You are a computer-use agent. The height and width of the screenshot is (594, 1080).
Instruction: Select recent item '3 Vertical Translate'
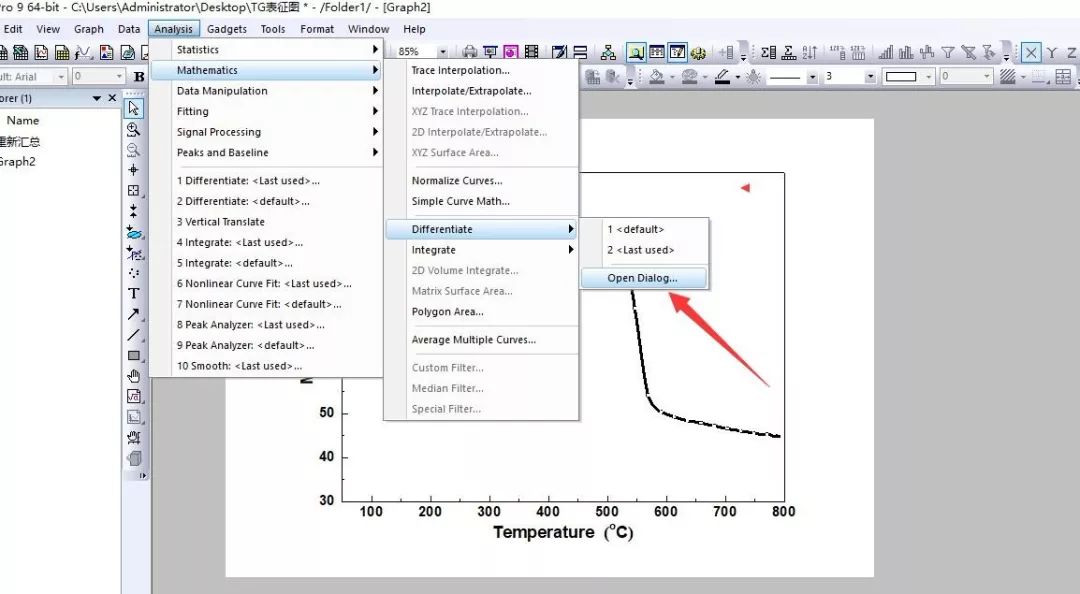(x=221, y=222)
